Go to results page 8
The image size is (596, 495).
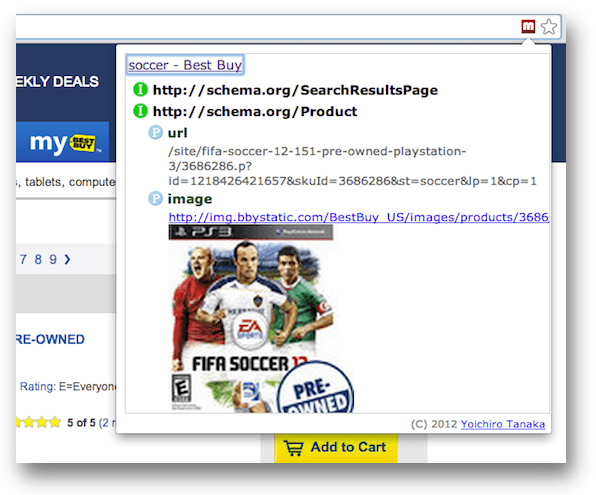click(38, 259)
